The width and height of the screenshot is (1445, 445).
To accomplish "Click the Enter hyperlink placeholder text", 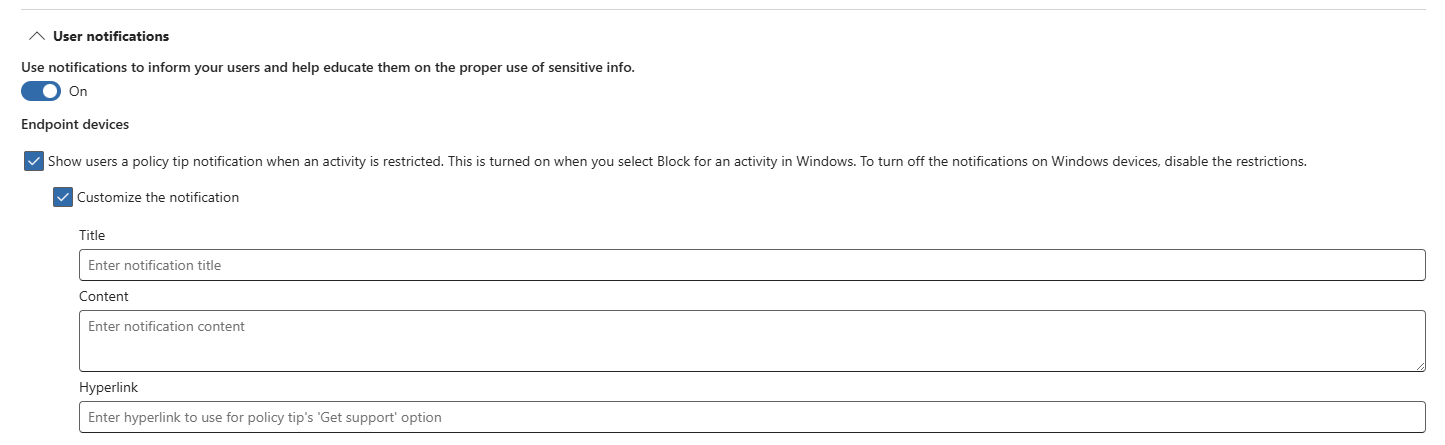I will pyautogui.click(x=265, y=417).
